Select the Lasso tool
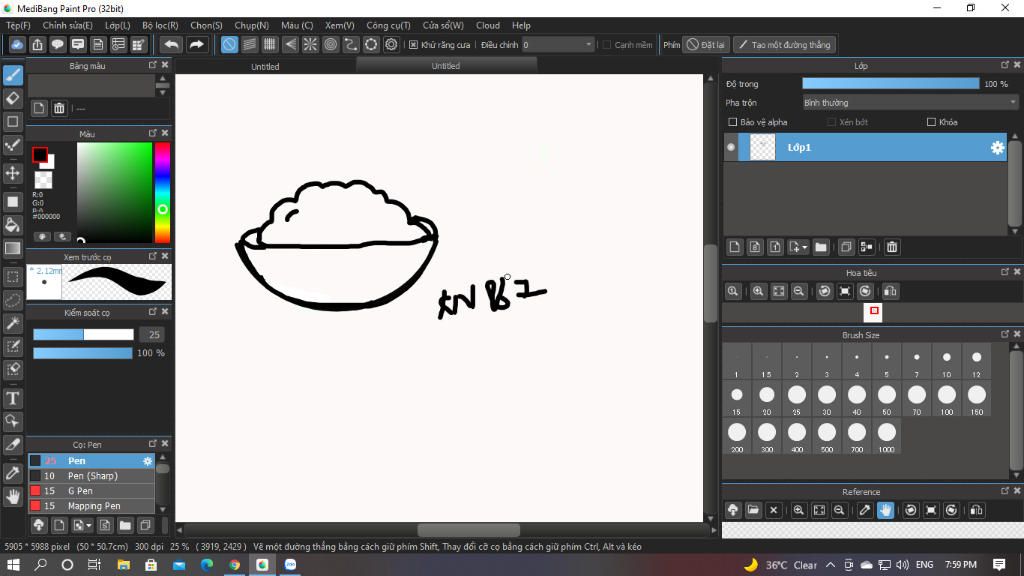 click(x=12, y=300)
